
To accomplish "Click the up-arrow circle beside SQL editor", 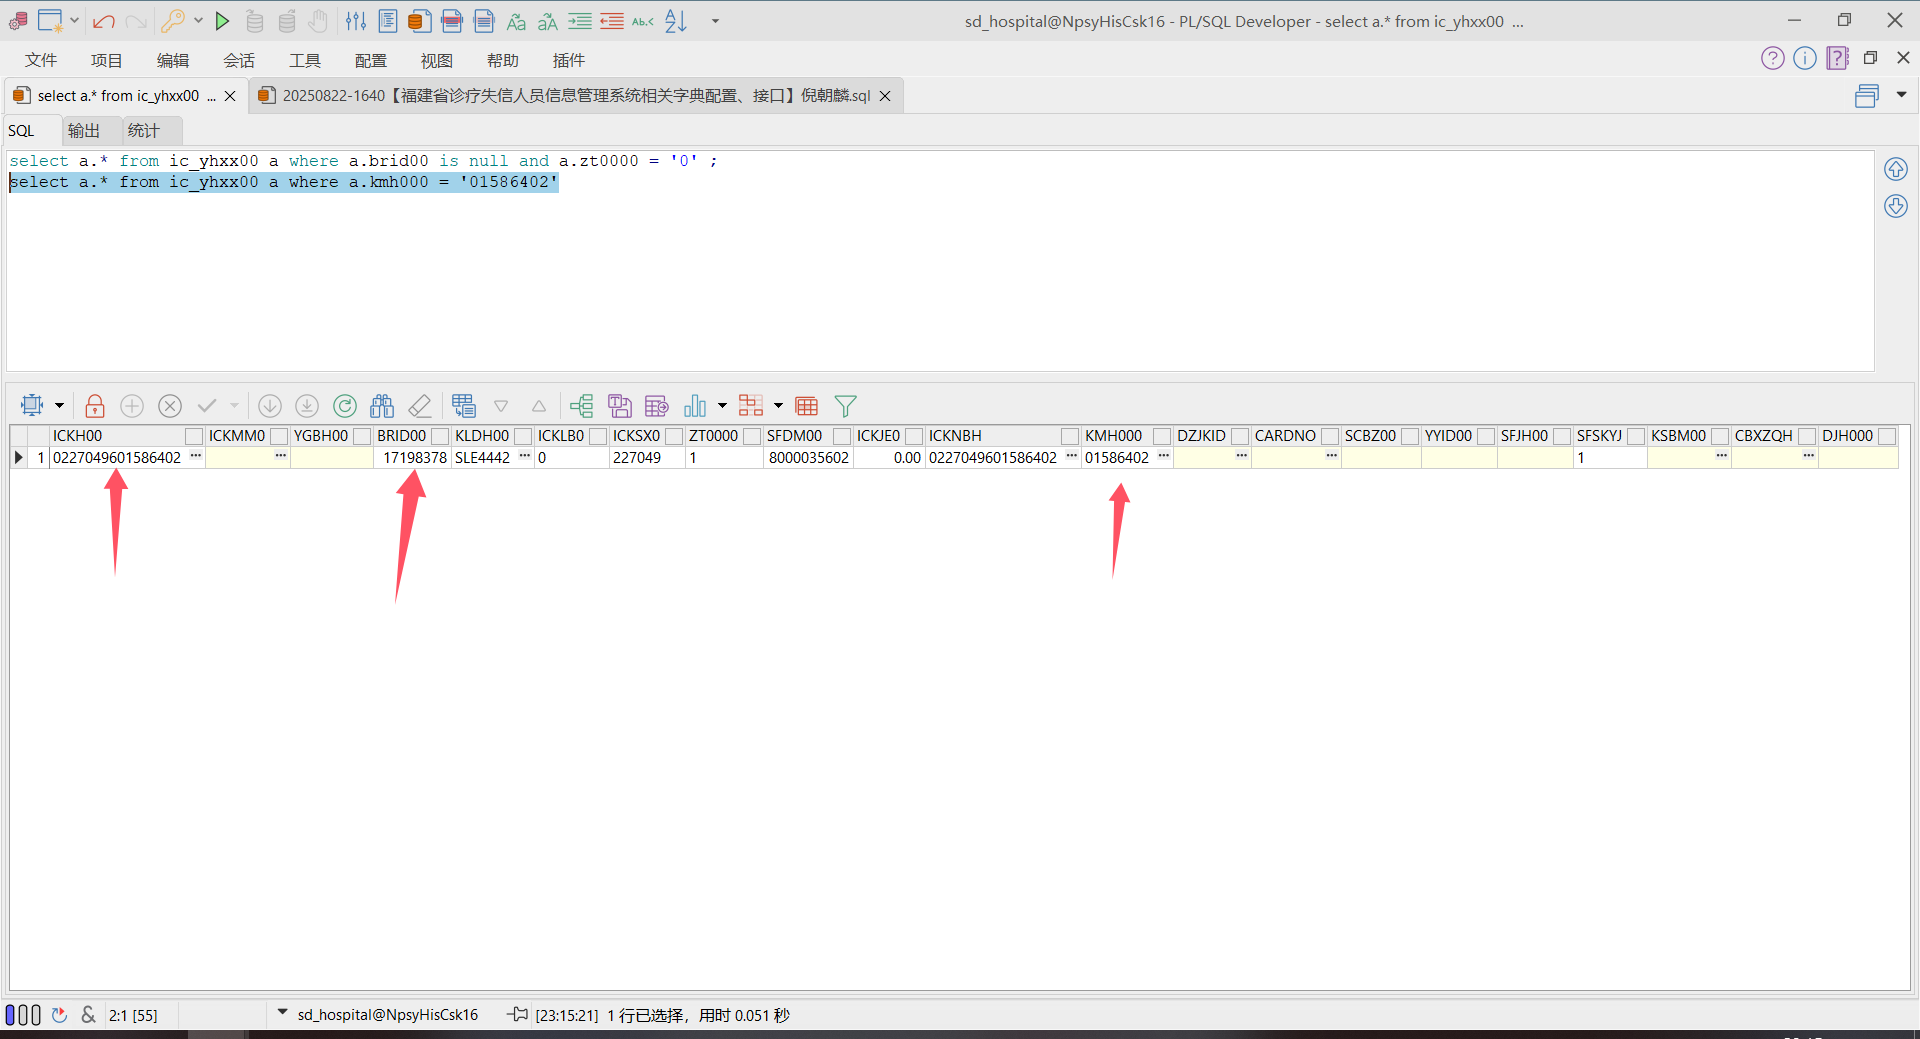I will coord(1896,169).
